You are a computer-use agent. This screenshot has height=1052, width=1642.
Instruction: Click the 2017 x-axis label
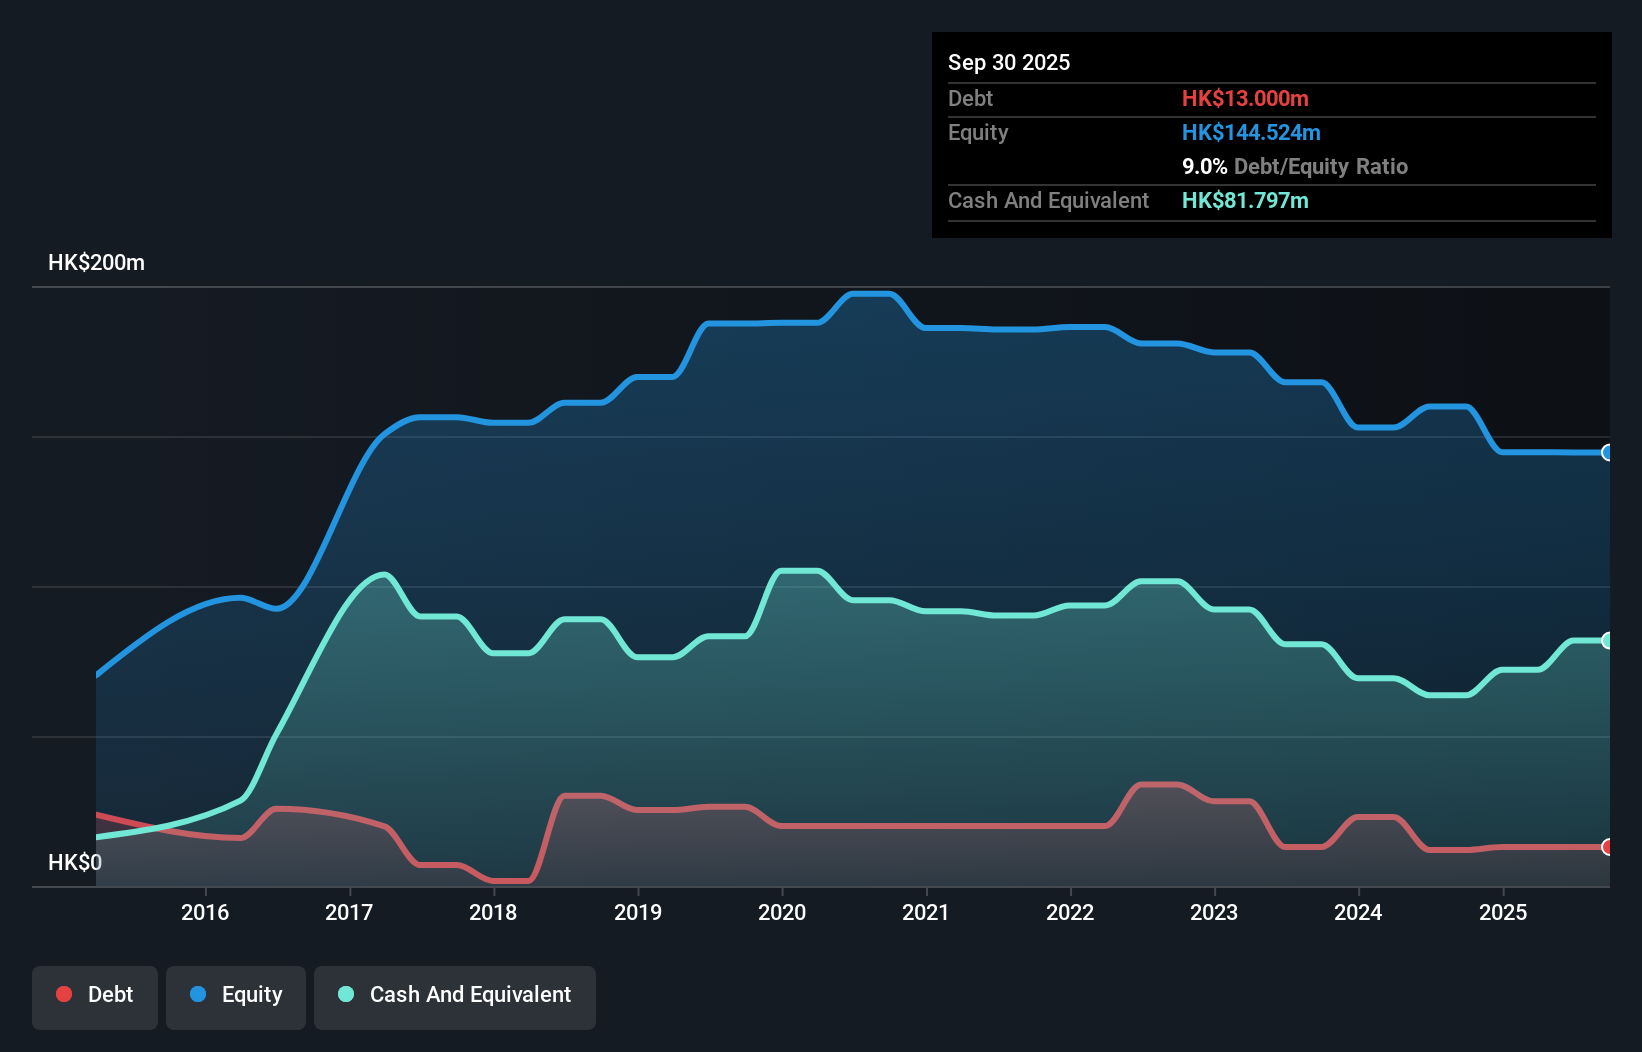349,912
